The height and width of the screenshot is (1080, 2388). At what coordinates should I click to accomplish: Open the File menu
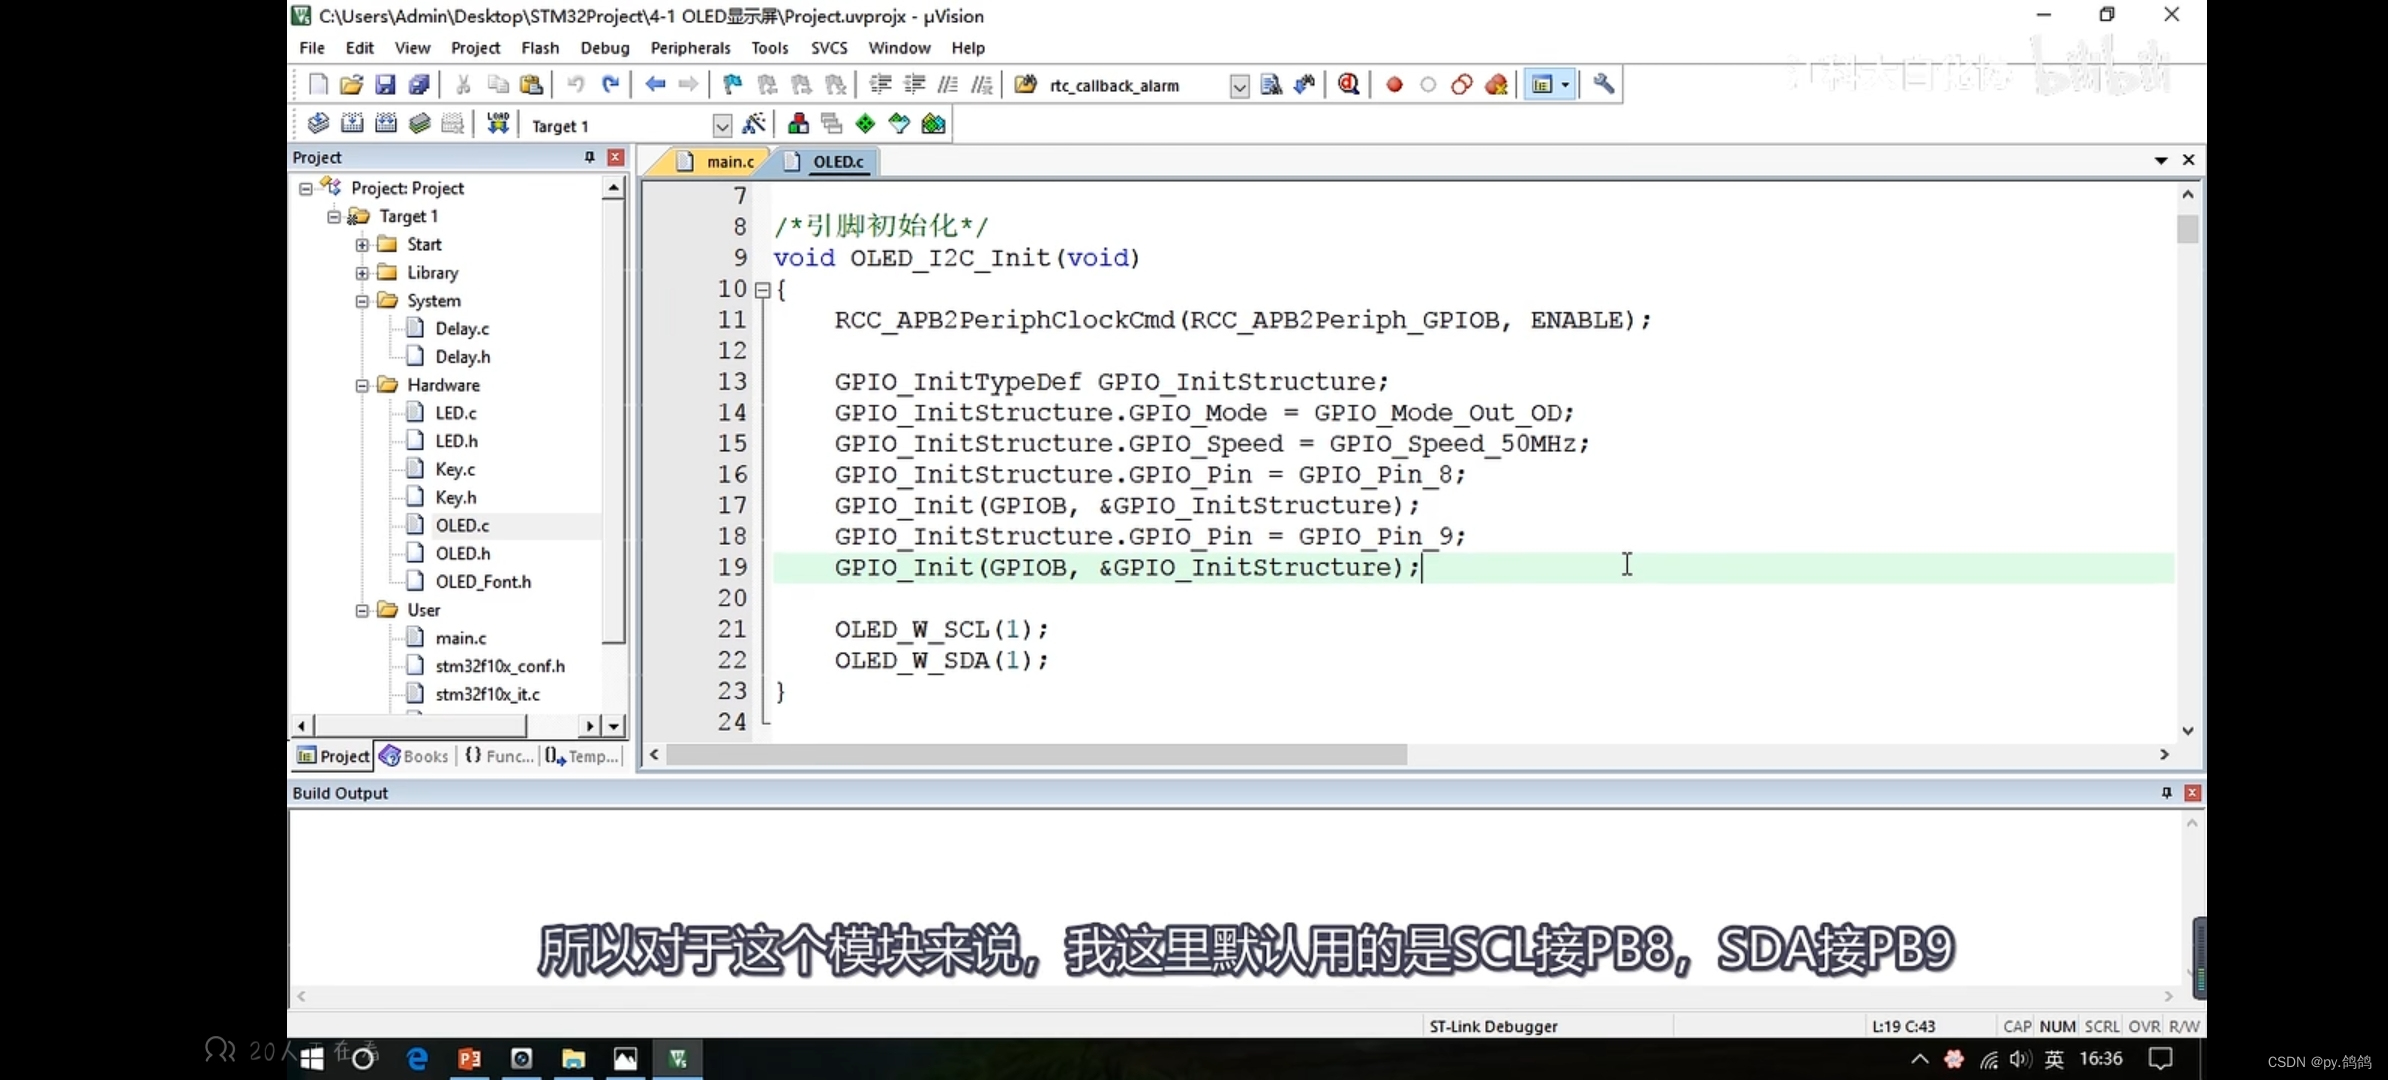click(312, 48)
